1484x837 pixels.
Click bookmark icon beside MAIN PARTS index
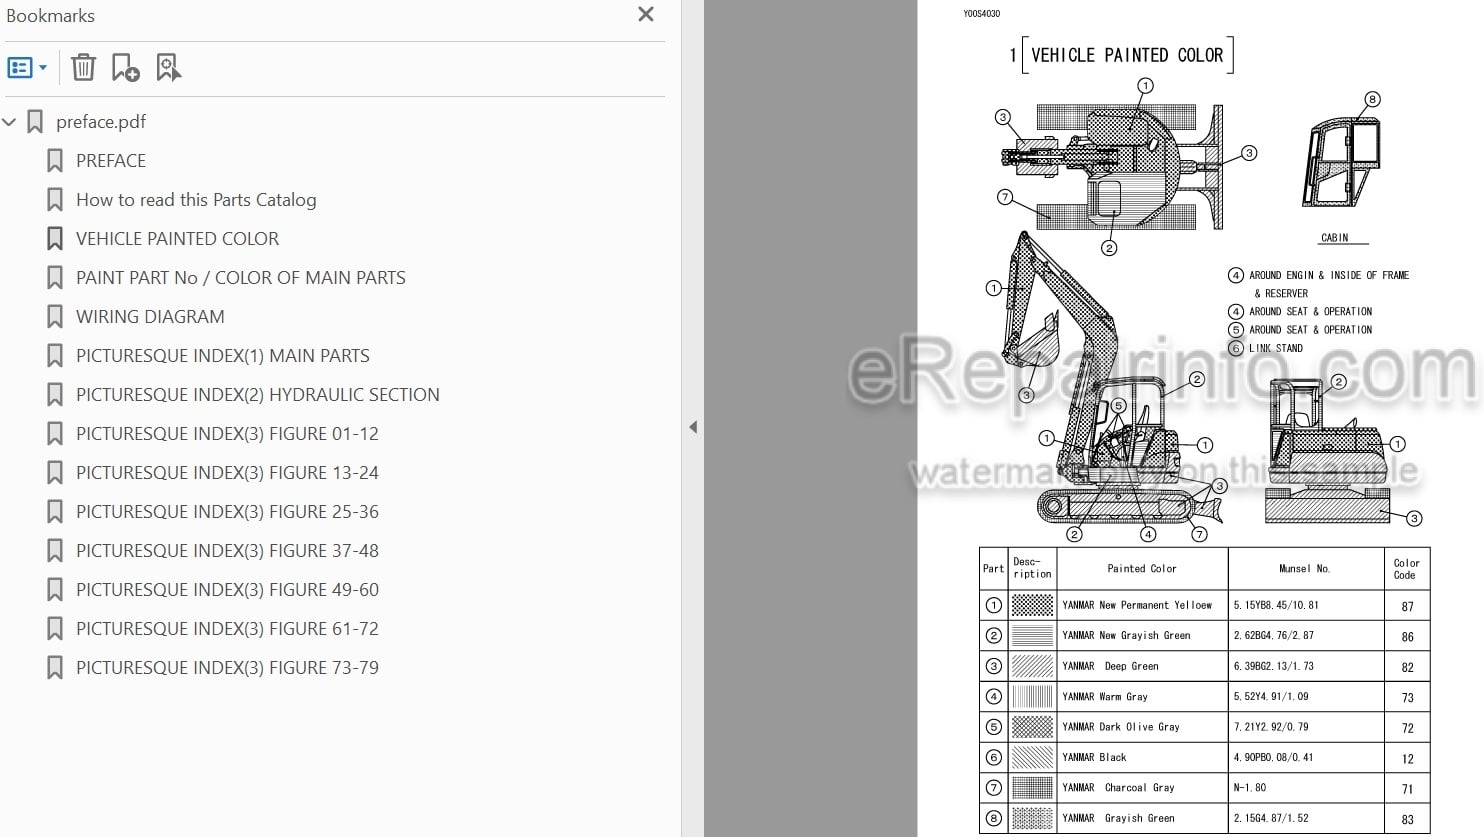click(55, 356)
